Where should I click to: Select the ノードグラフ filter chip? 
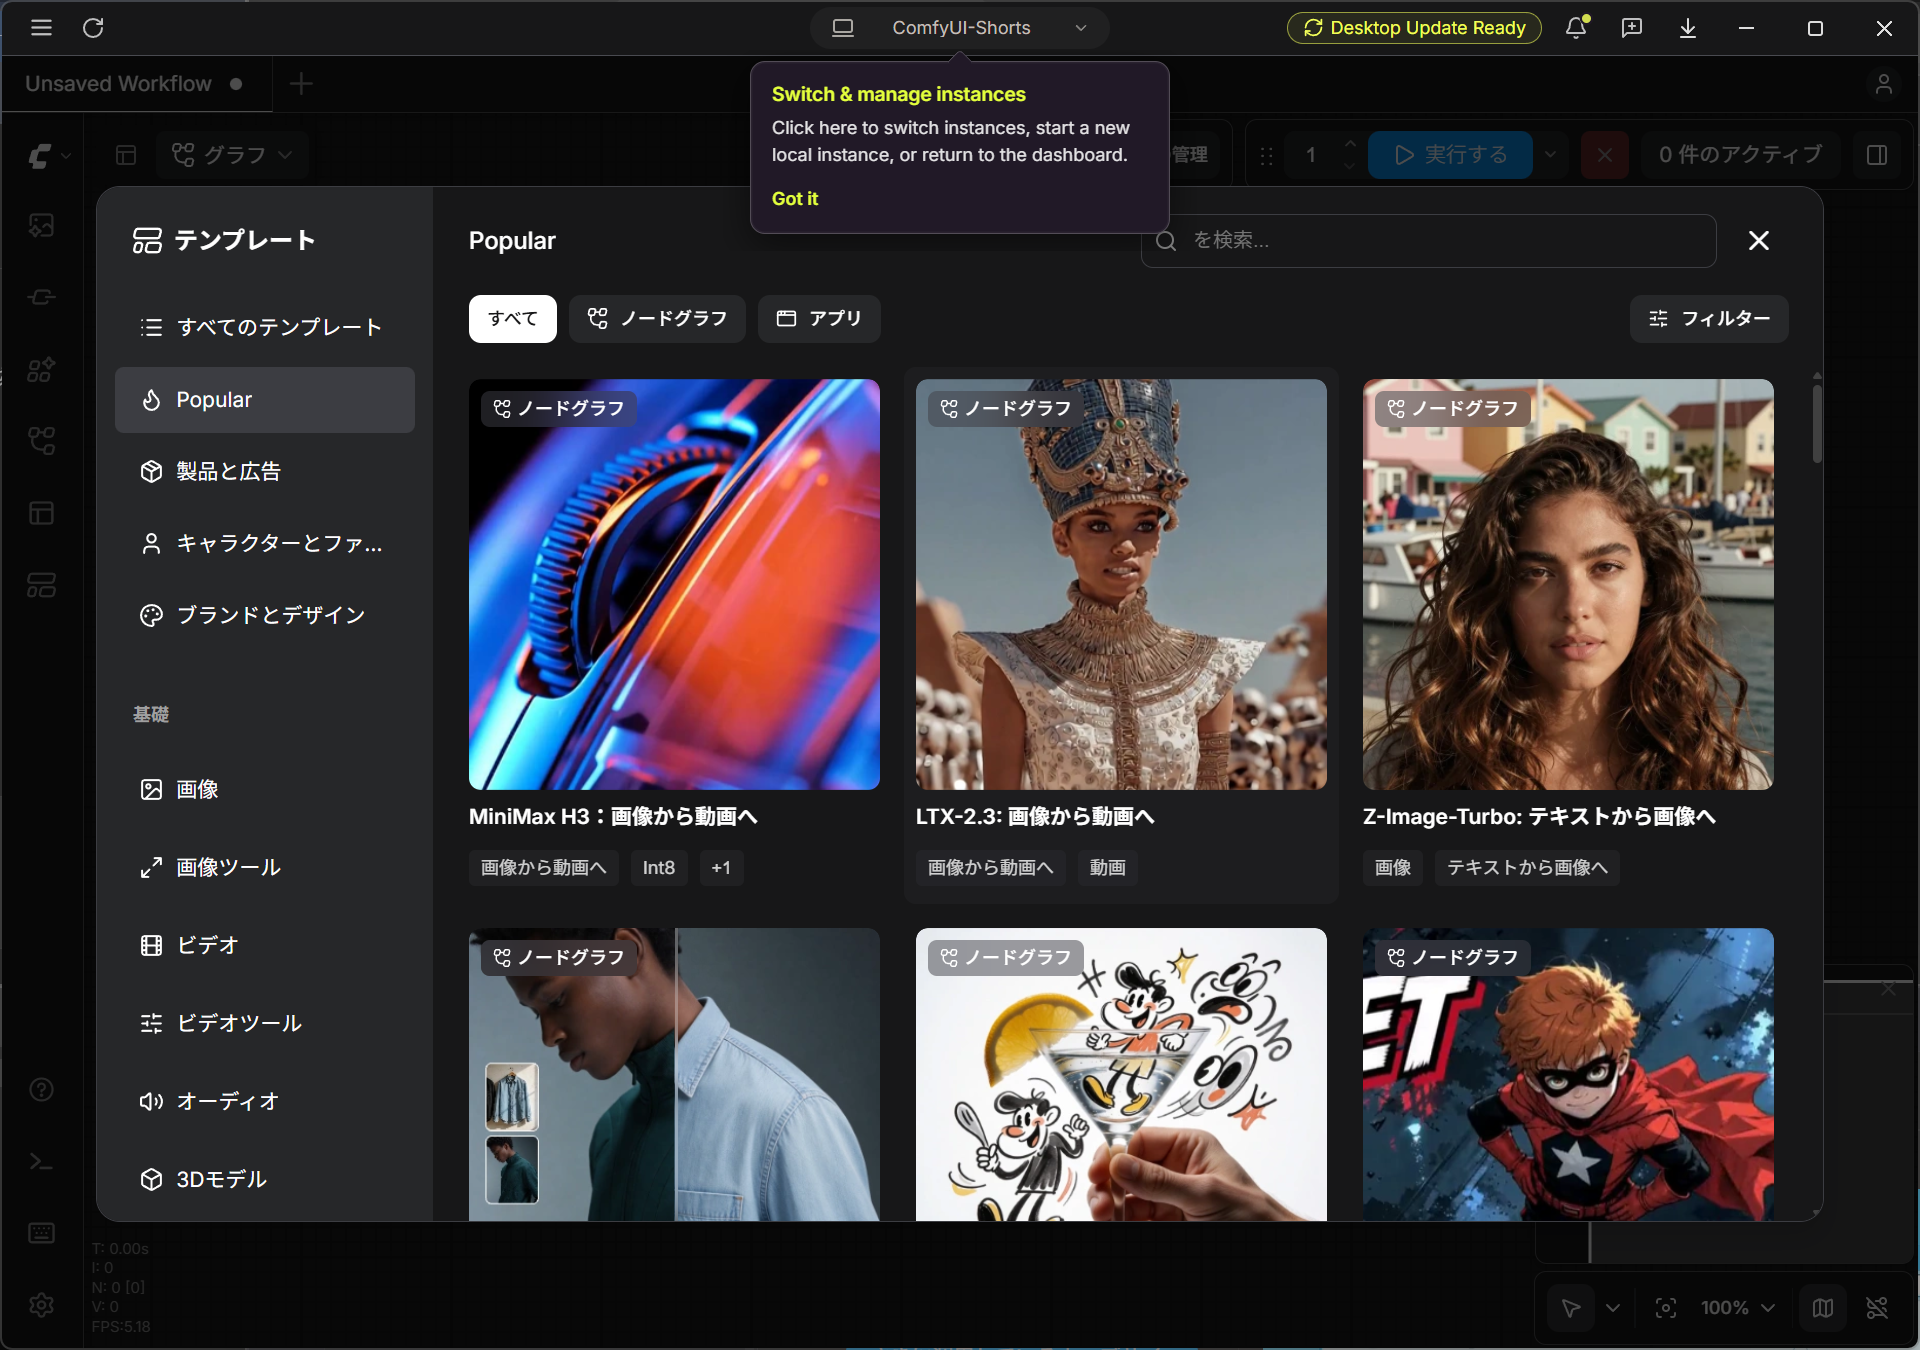point(657,319)
